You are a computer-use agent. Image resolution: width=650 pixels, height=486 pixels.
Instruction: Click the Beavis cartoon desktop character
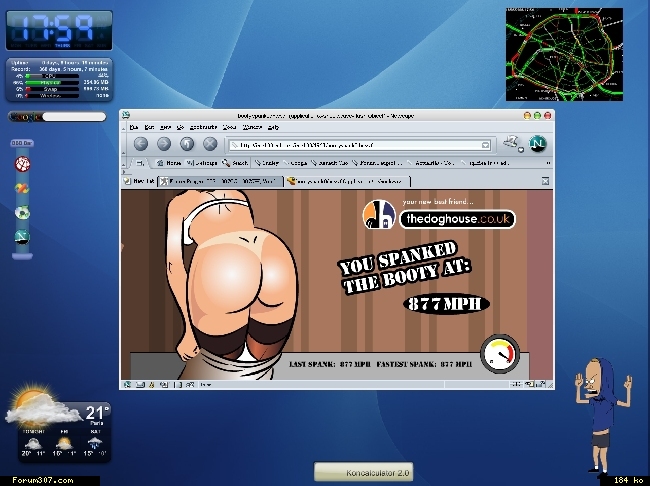coord(603,415)
